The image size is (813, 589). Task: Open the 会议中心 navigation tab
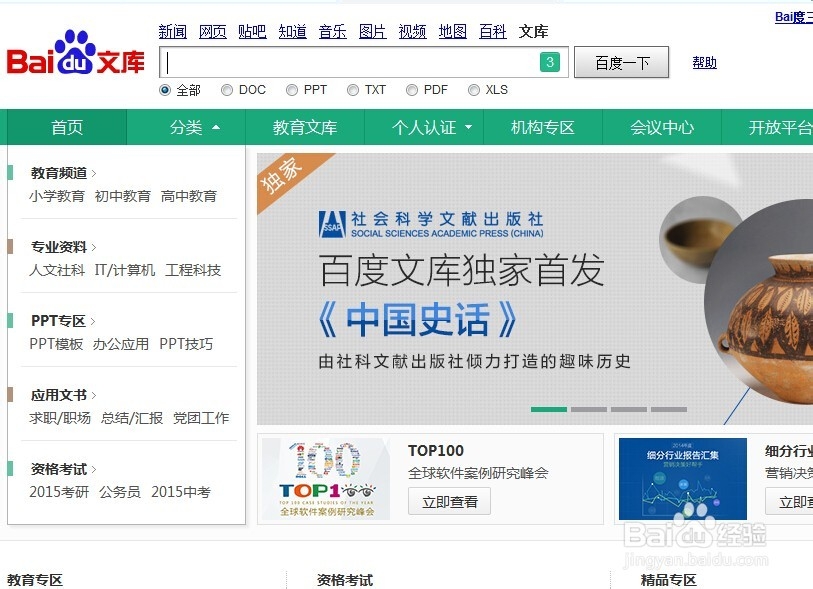[x=662, y=127]
